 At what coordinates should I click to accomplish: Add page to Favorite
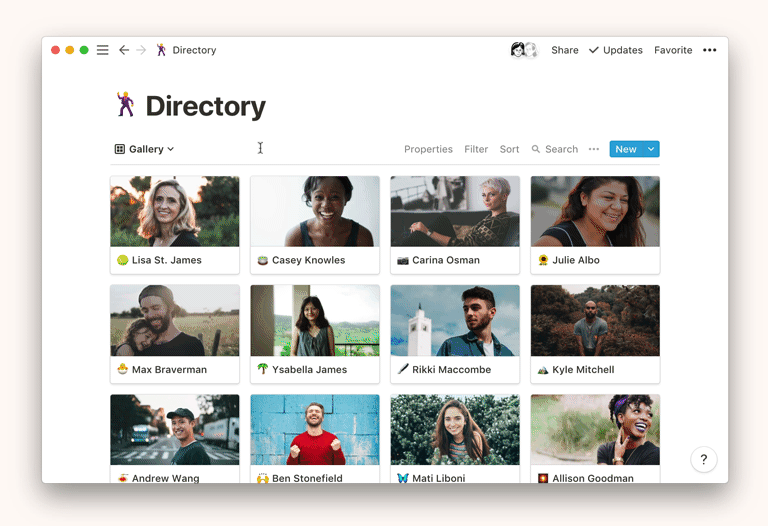(x=673, y=50)
